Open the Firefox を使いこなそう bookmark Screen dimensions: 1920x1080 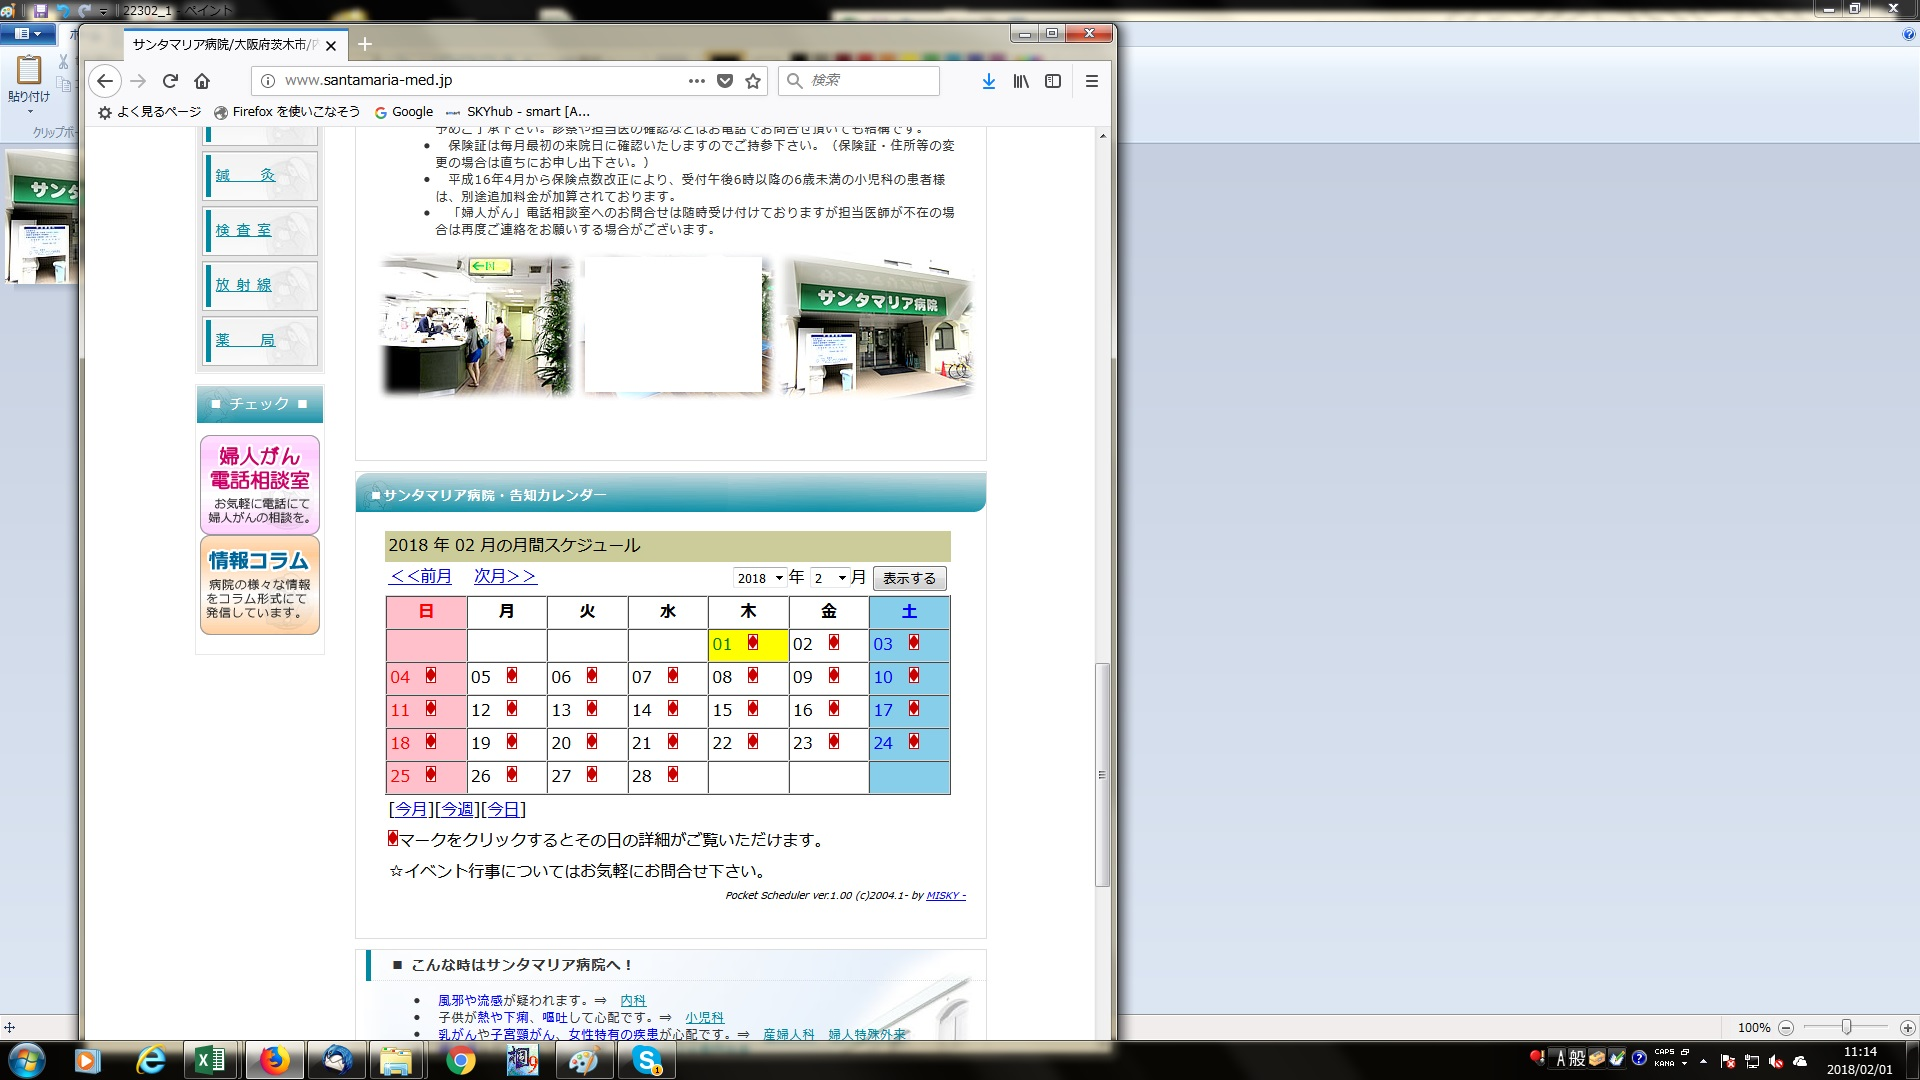pos(287,112)
